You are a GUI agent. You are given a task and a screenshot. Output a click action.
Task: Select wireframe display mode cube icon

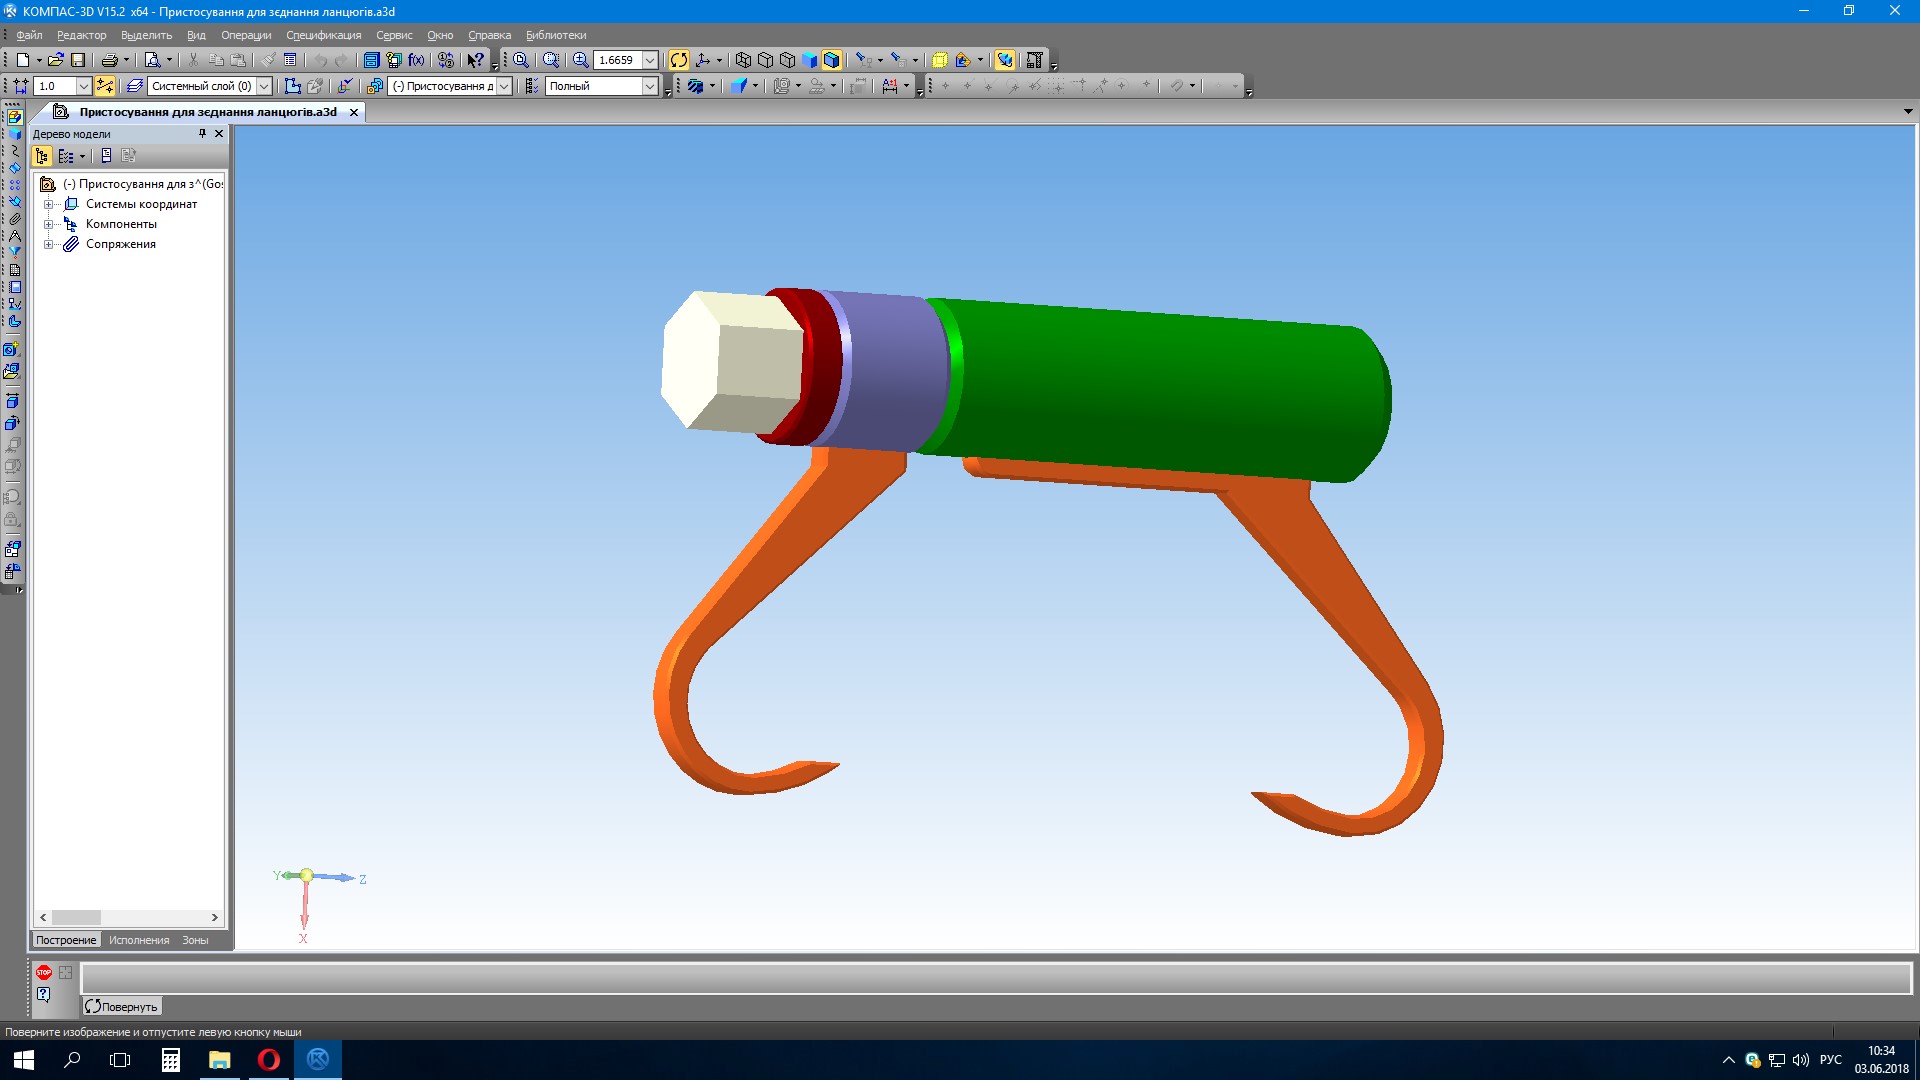pos(743,60)
